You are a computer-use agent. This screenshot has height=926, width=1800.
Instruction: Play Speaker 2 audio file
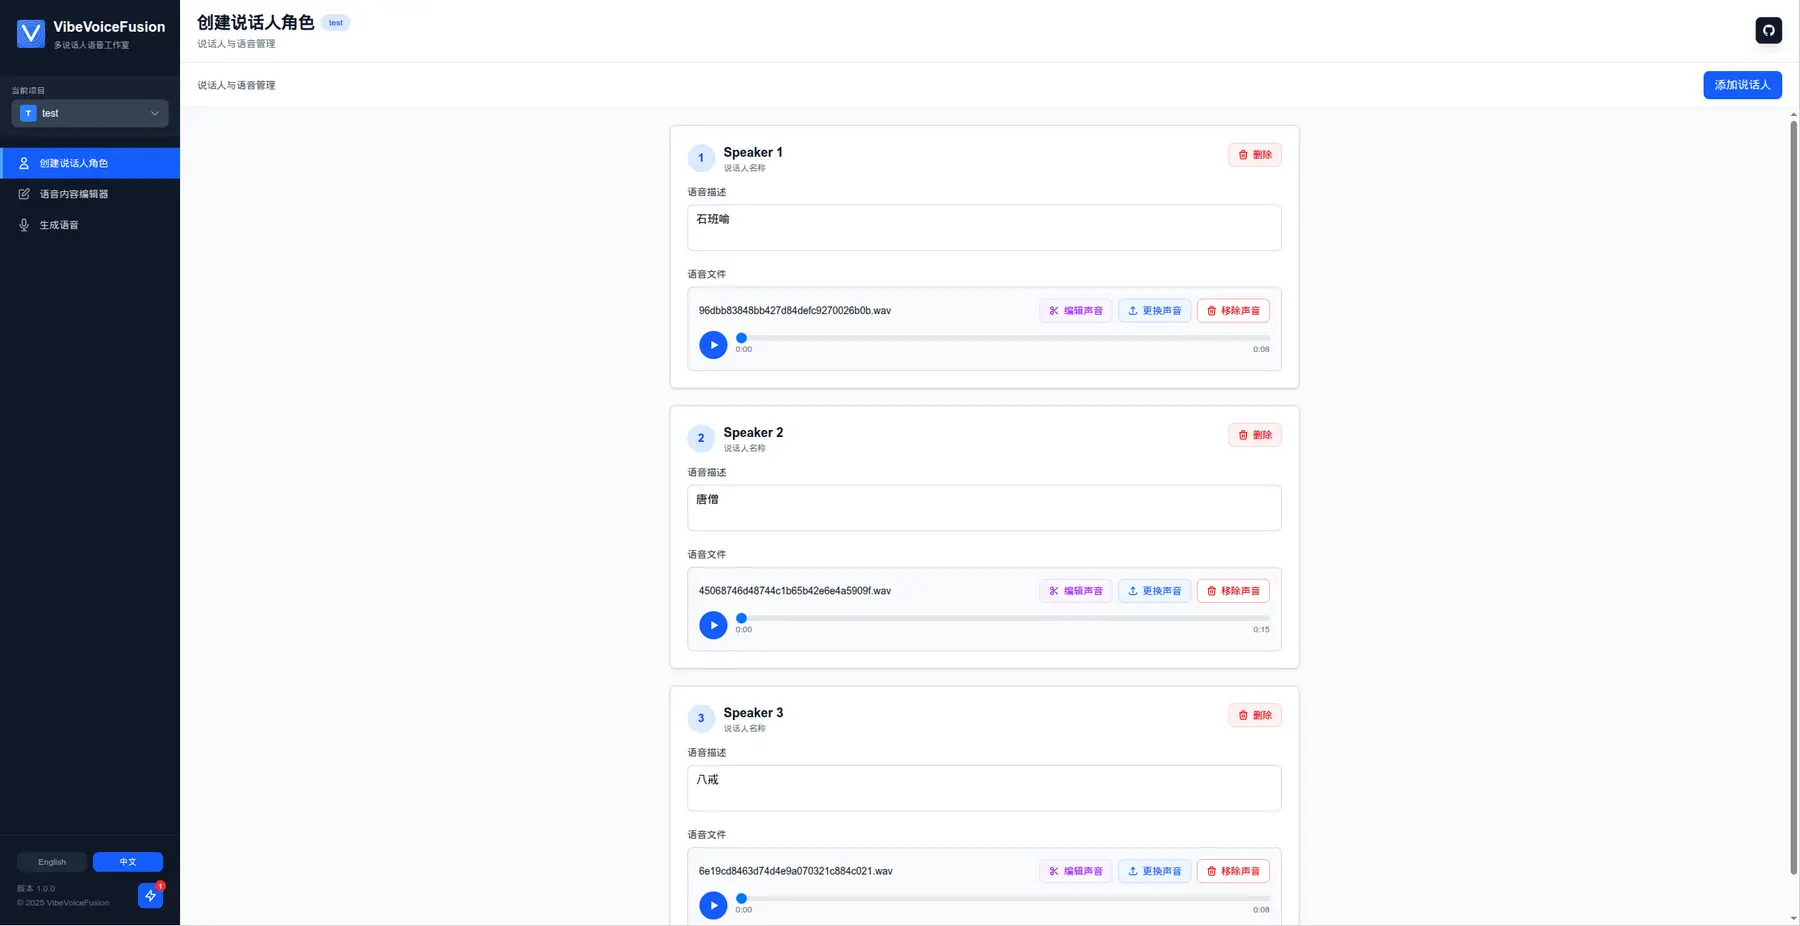[713, 625]
